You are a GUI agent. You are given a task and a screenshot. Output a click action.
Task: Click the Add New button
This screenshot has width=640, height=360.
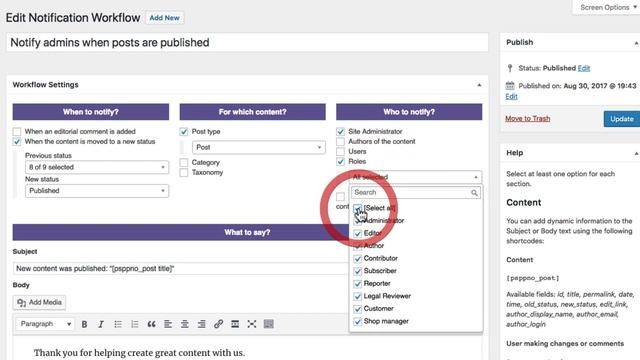164,18
